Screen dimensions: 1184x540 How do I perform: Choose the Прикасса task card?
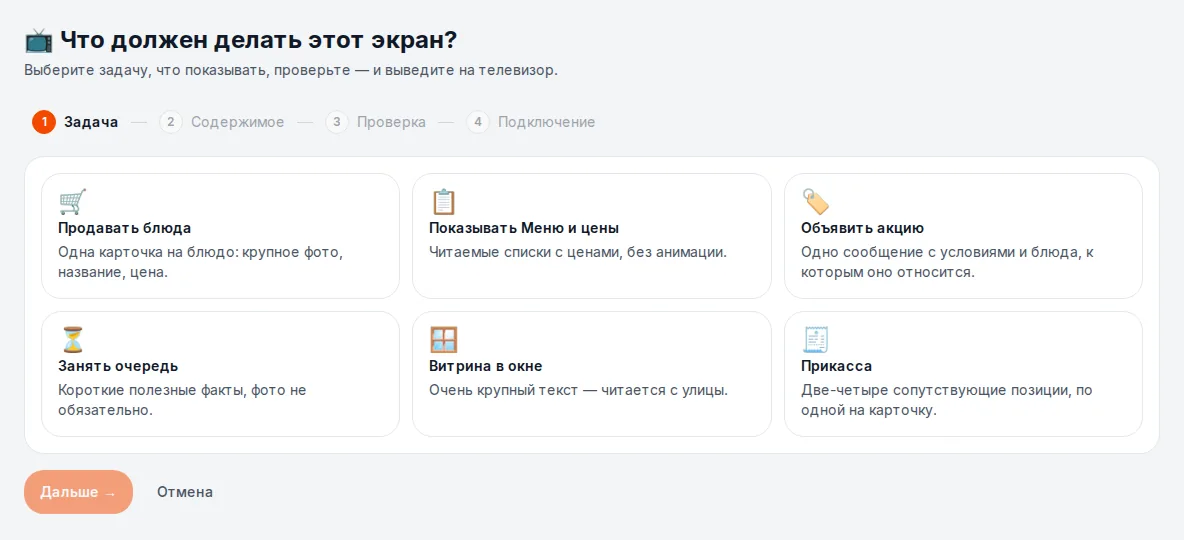tap(964, 374)
